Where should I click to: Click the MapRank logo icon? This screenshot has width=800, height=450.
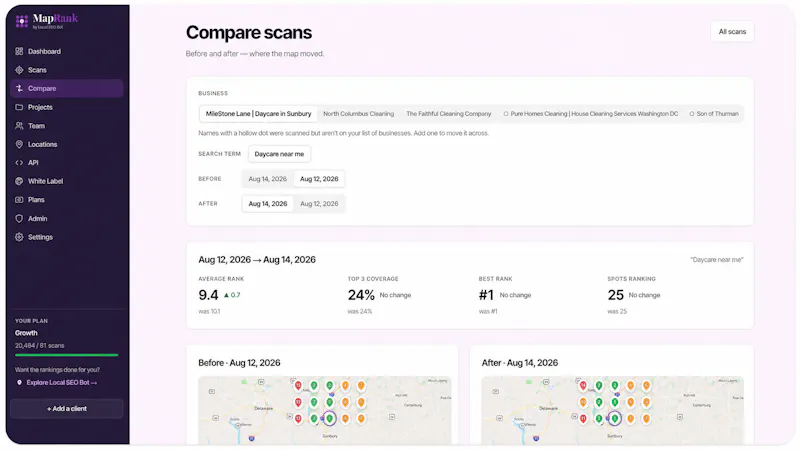22,21
